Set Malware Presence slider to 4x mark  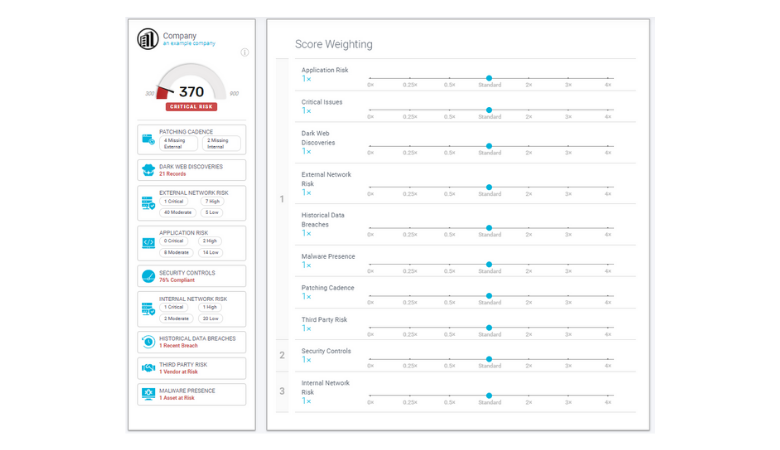pyautogui.click(x=608, y=265)
